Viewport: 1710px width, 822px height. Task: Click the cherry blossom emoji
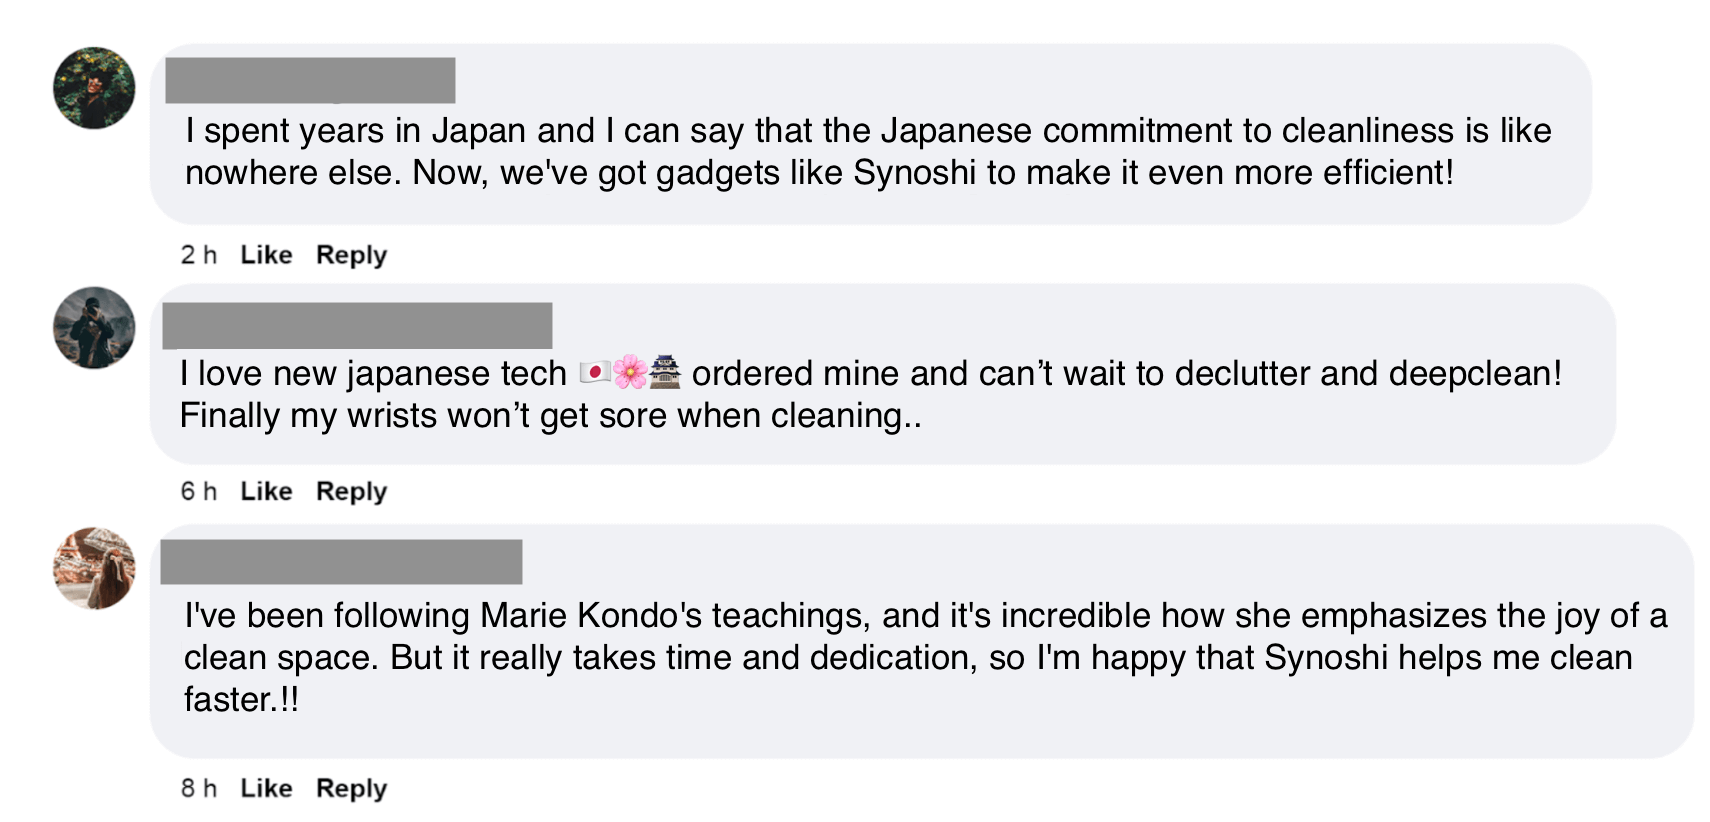tap(630, 373)
